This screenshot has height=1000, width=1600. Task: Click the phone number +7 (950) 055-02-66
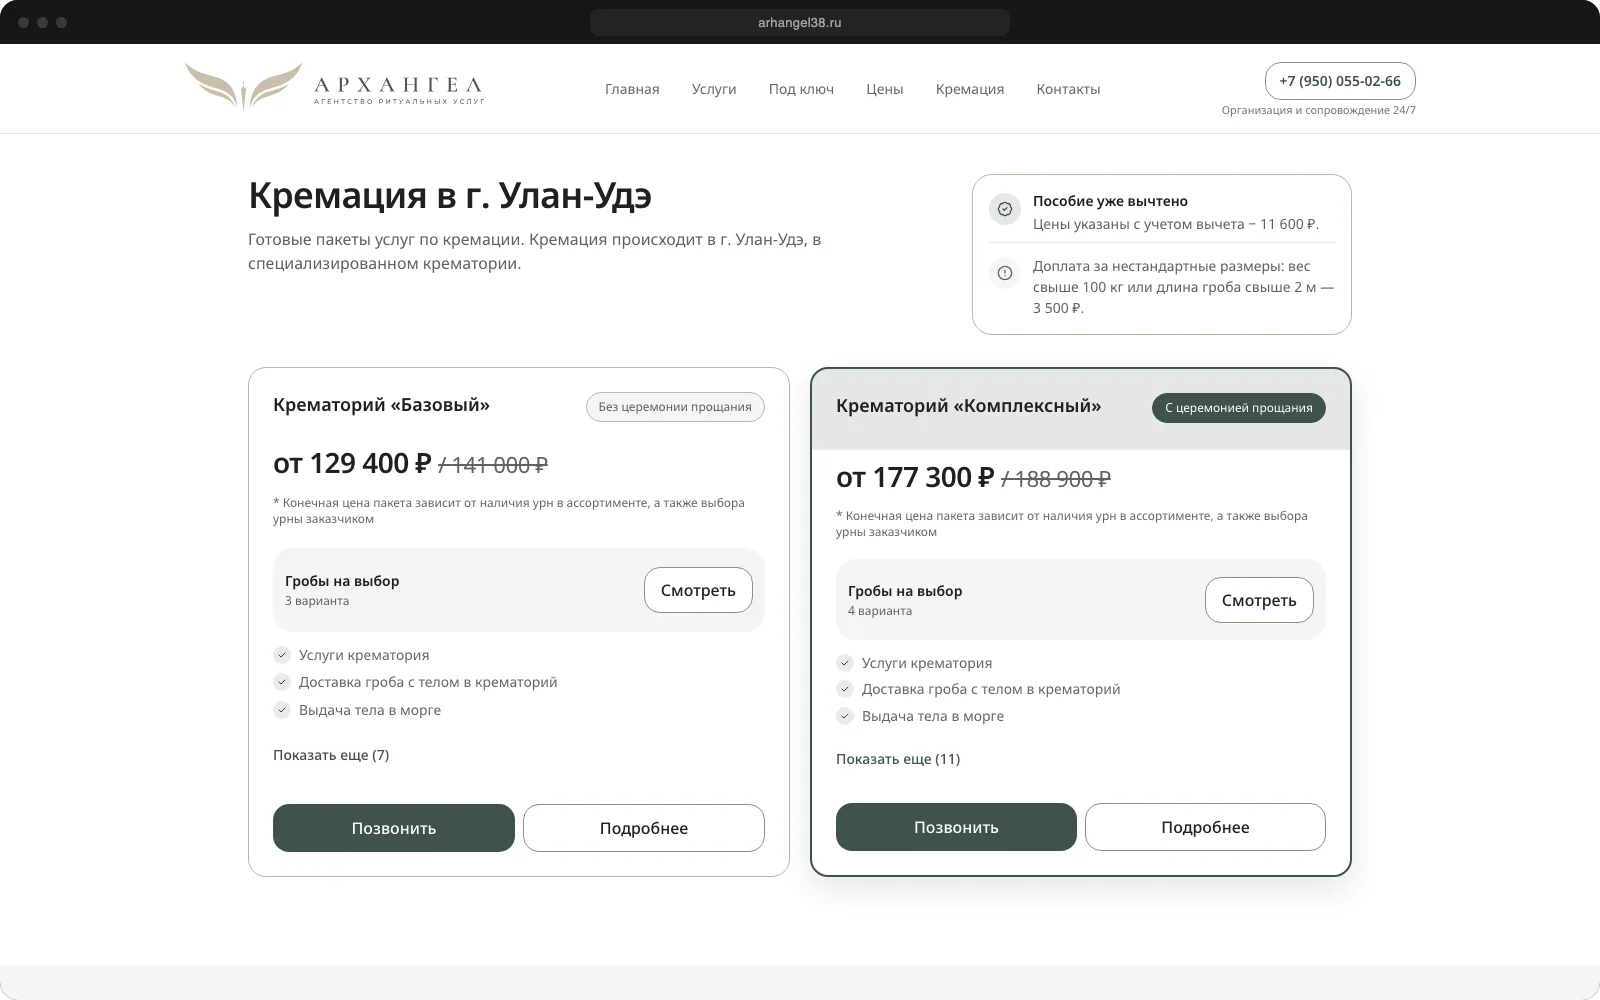1340,81
